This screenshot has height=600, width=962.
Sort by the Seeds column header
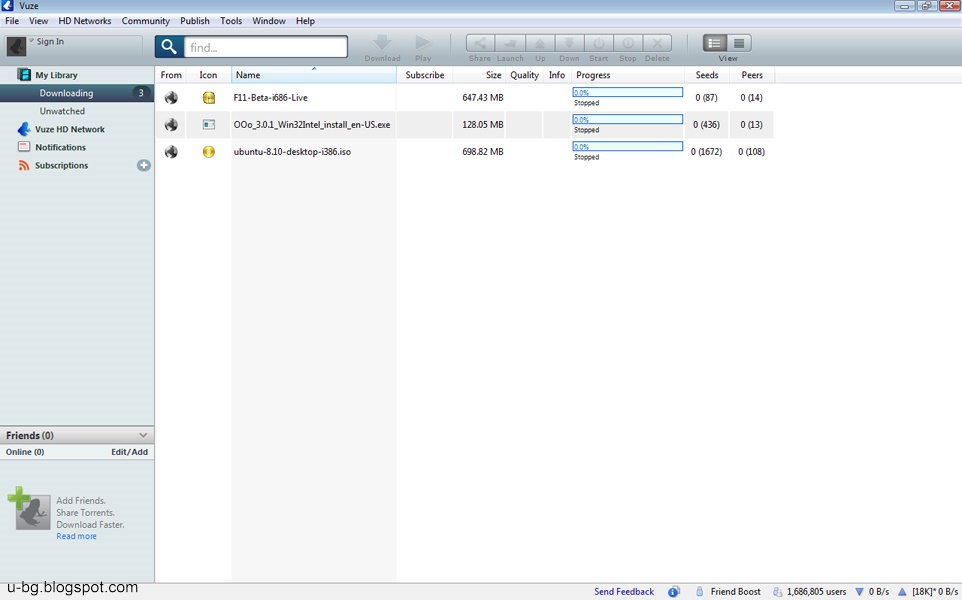pos(707,75)
